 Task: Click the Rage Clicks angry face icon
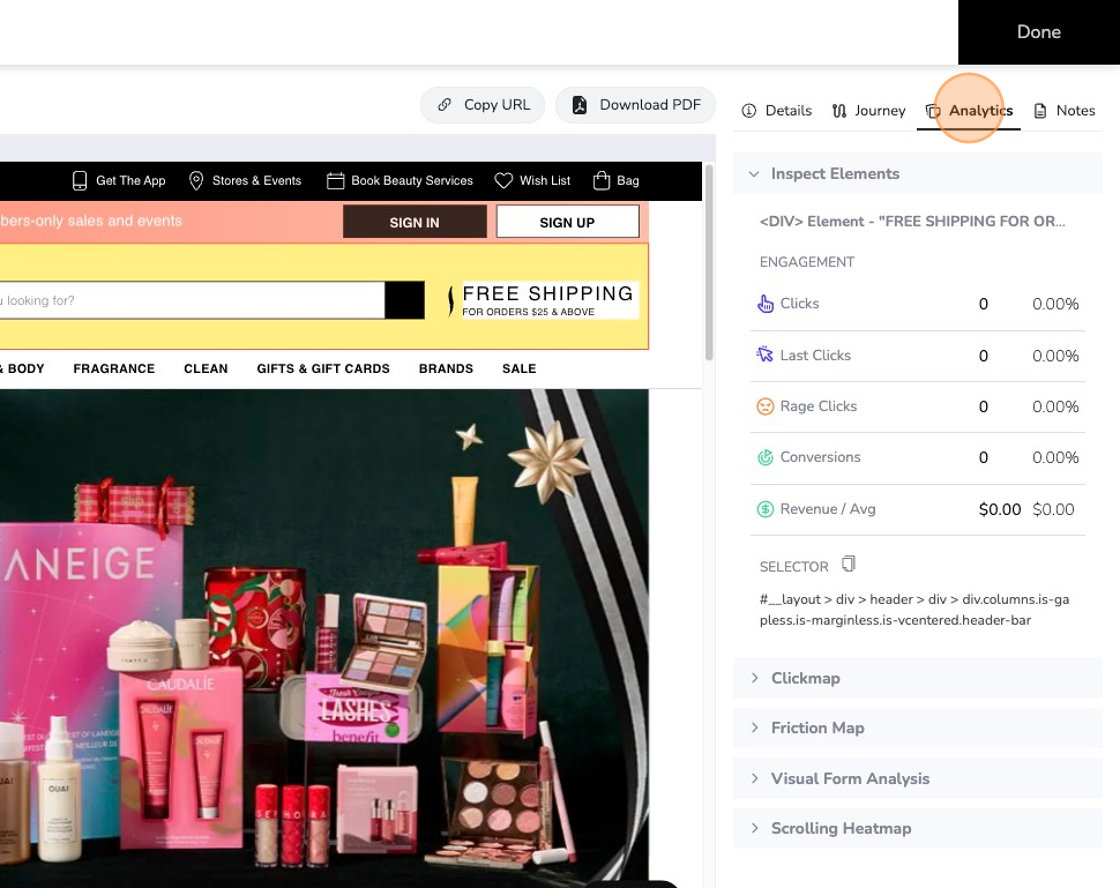(765, 406)
